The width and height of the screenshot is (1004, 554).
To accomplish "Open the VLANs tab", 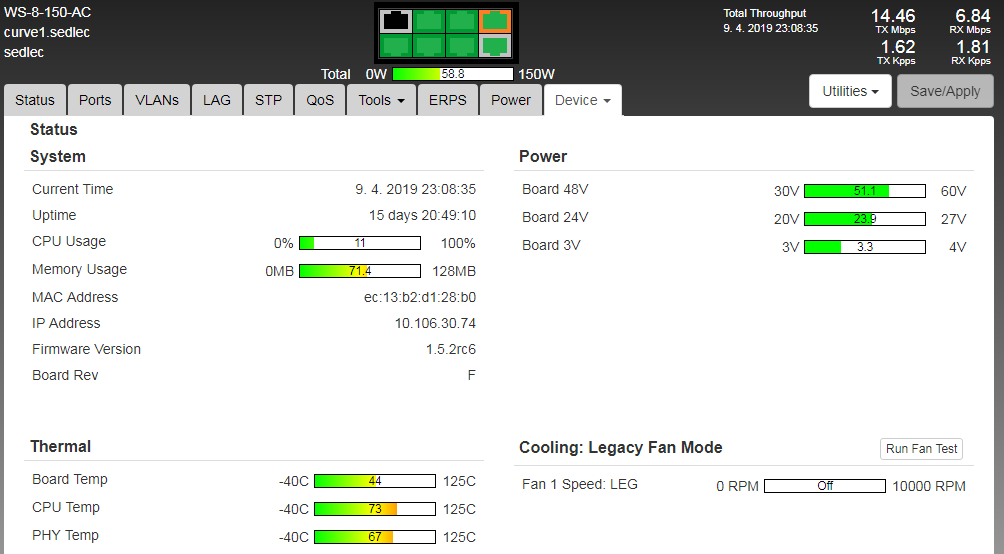I will [x=157, y=100].
